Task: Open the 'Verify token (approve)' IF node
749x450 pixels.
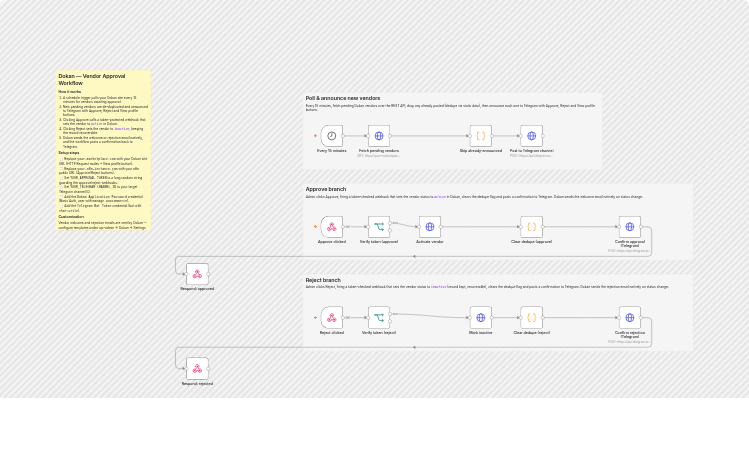Action: click(379, 227)
